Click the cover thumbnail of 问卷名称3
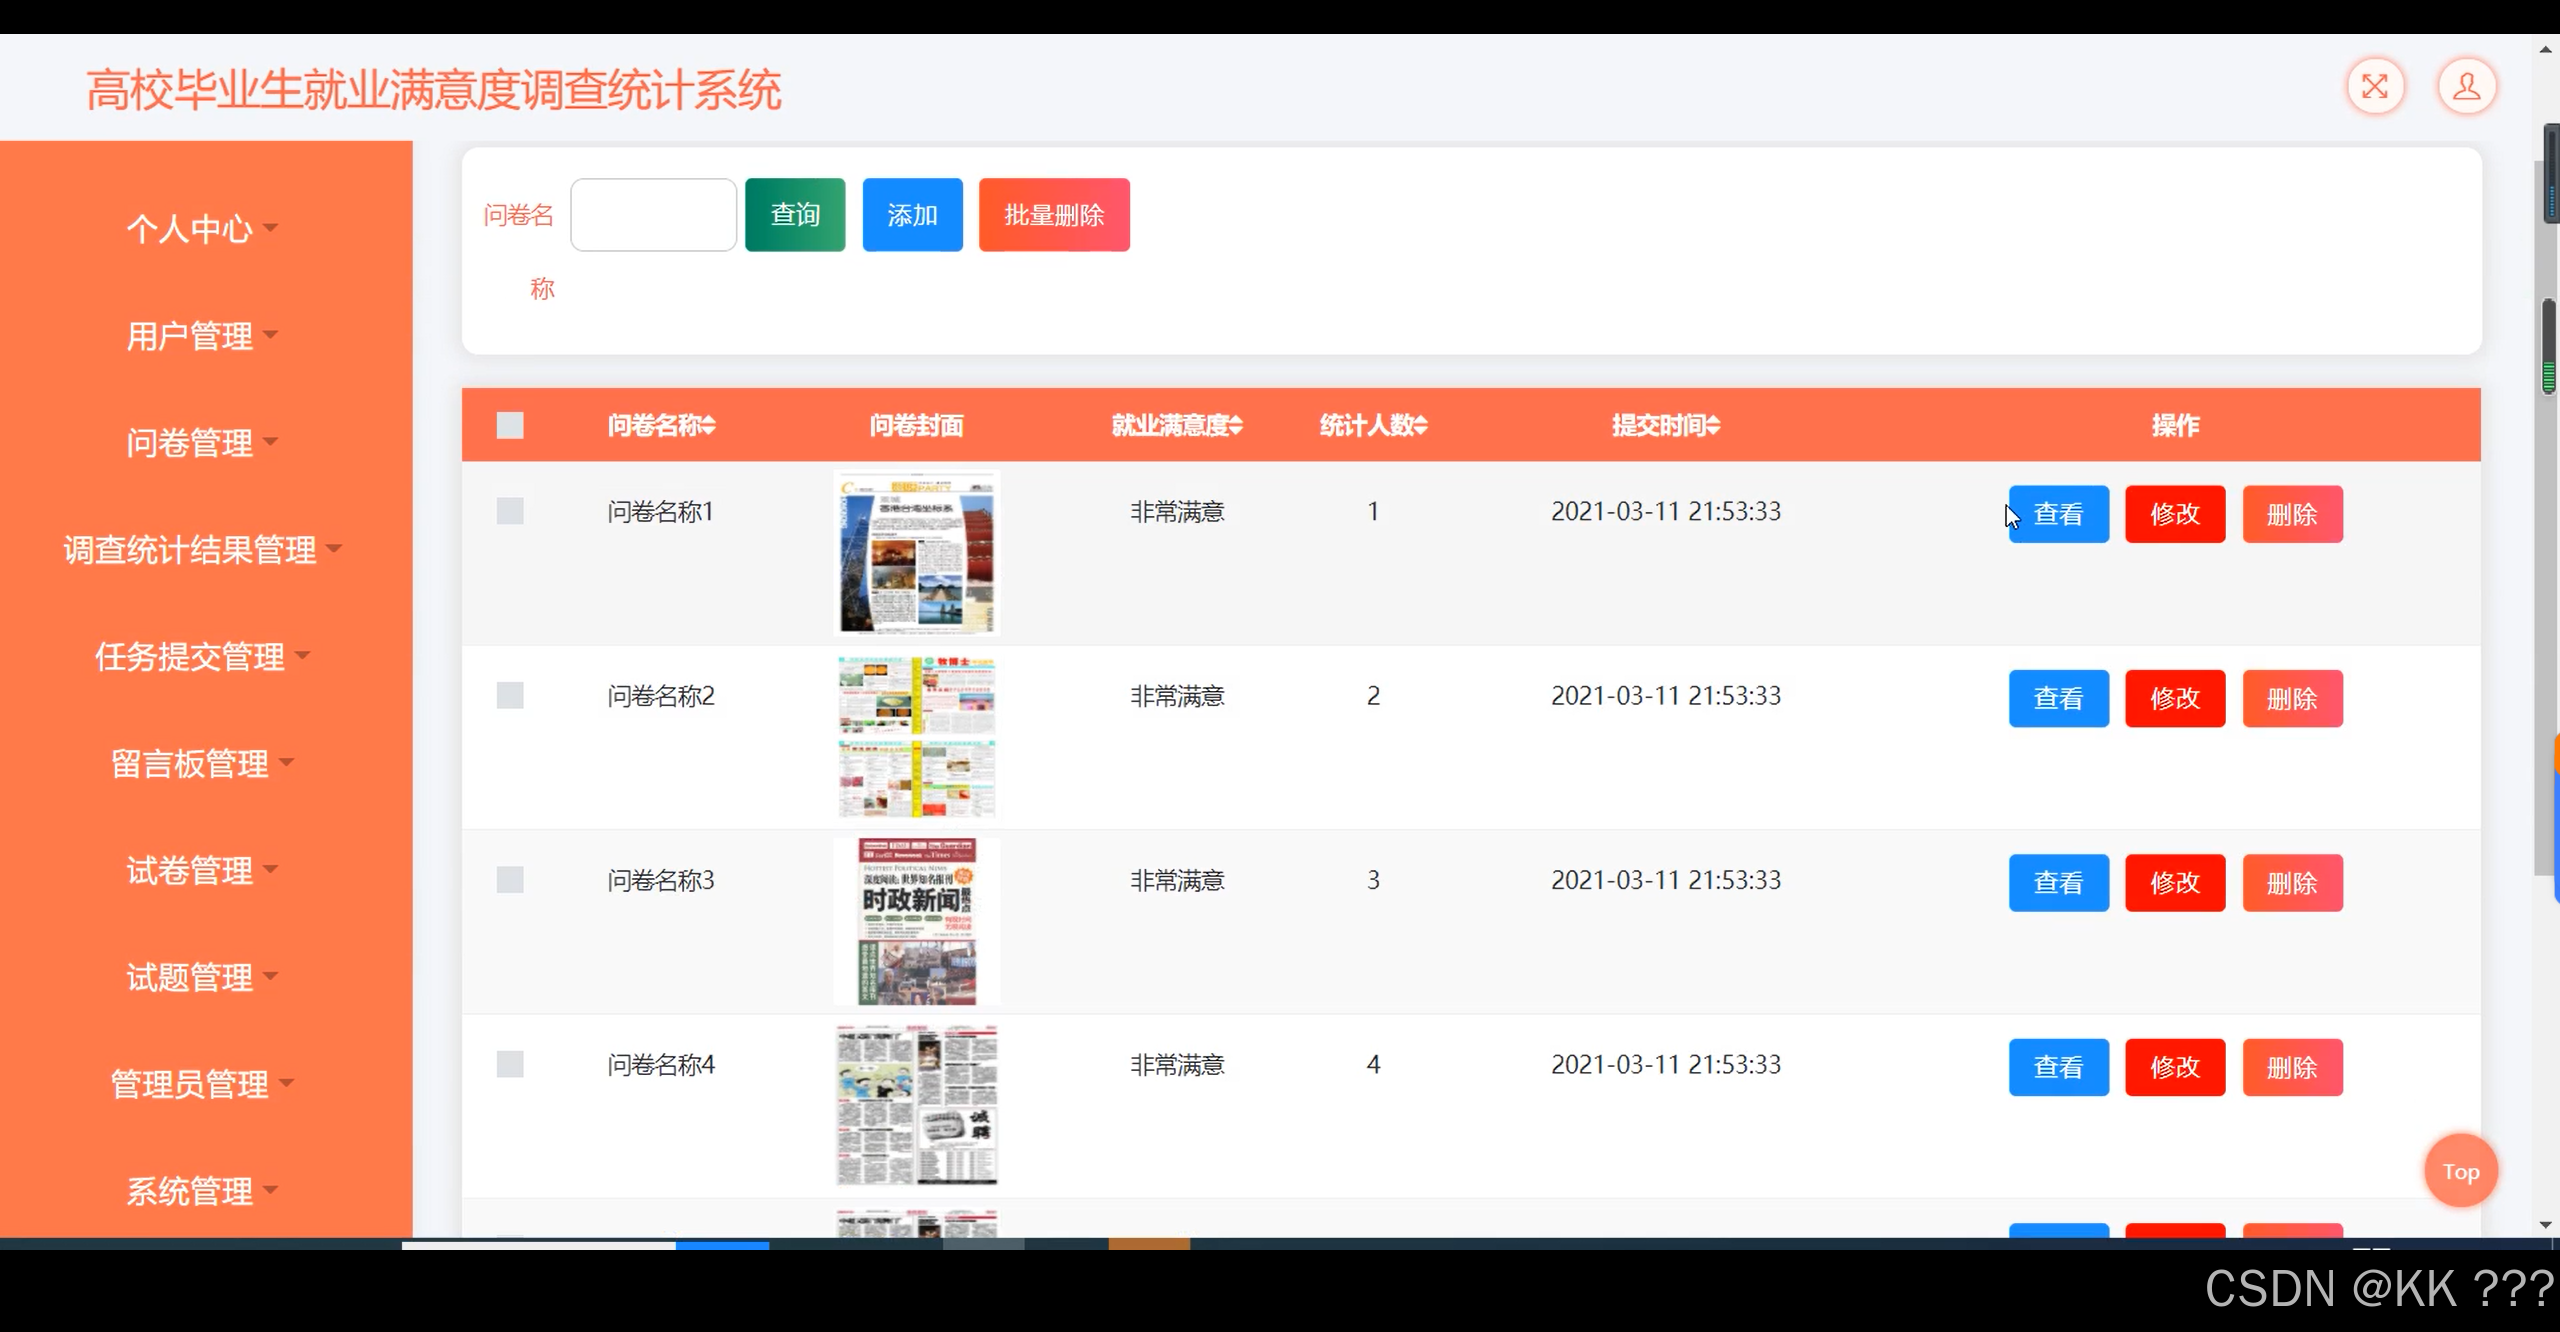The image size is (2560, 1332). click(x=917, y=921)
